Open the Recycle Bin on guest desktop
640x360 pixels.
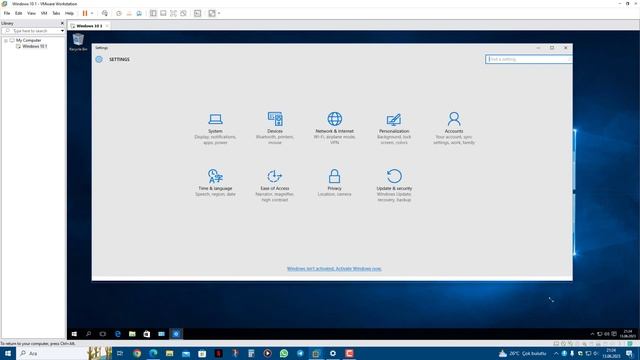pyautogui.click(x=78, y=42)
